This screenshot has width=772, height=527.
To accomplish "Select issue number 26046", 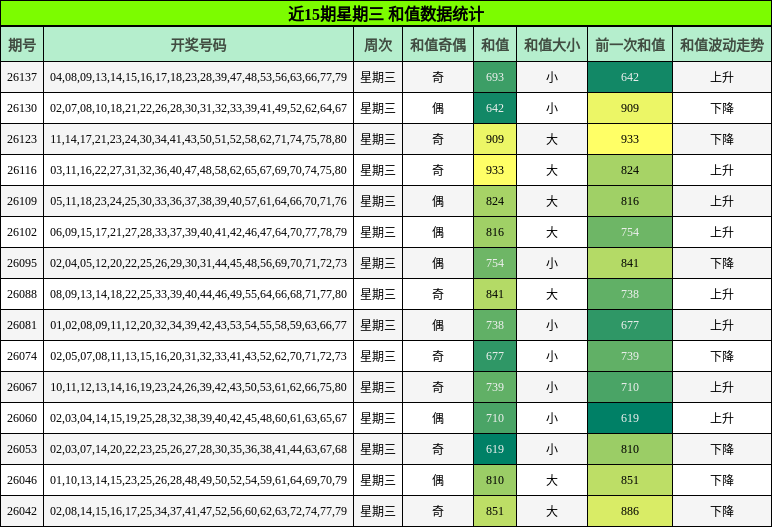I will 22,480.
